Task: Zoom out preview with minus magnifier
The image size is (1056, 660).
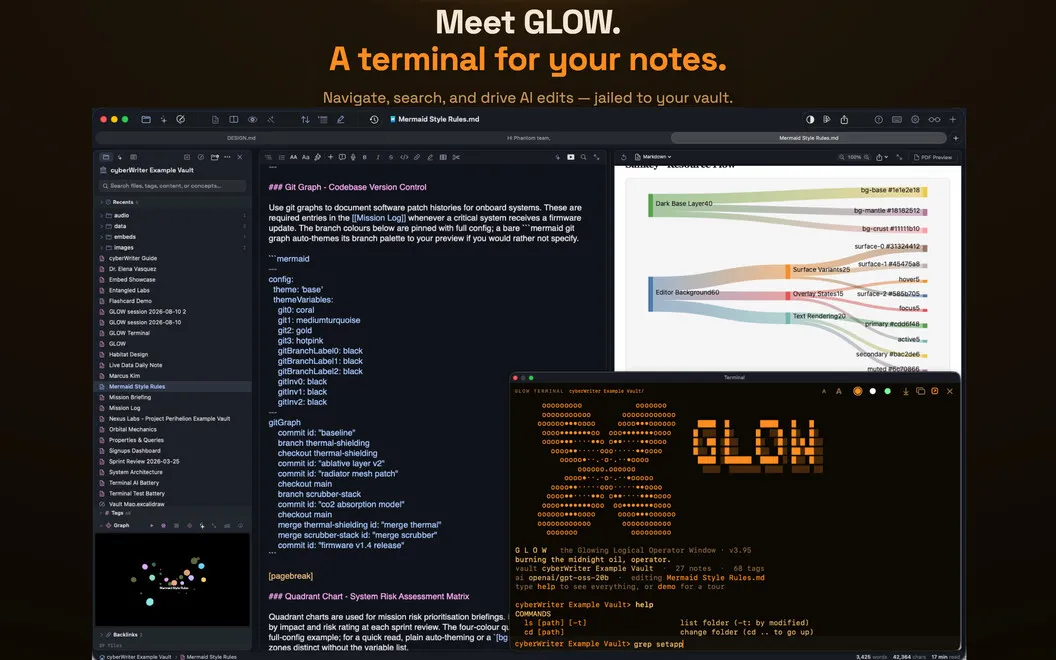Action: tap(842, 157)
